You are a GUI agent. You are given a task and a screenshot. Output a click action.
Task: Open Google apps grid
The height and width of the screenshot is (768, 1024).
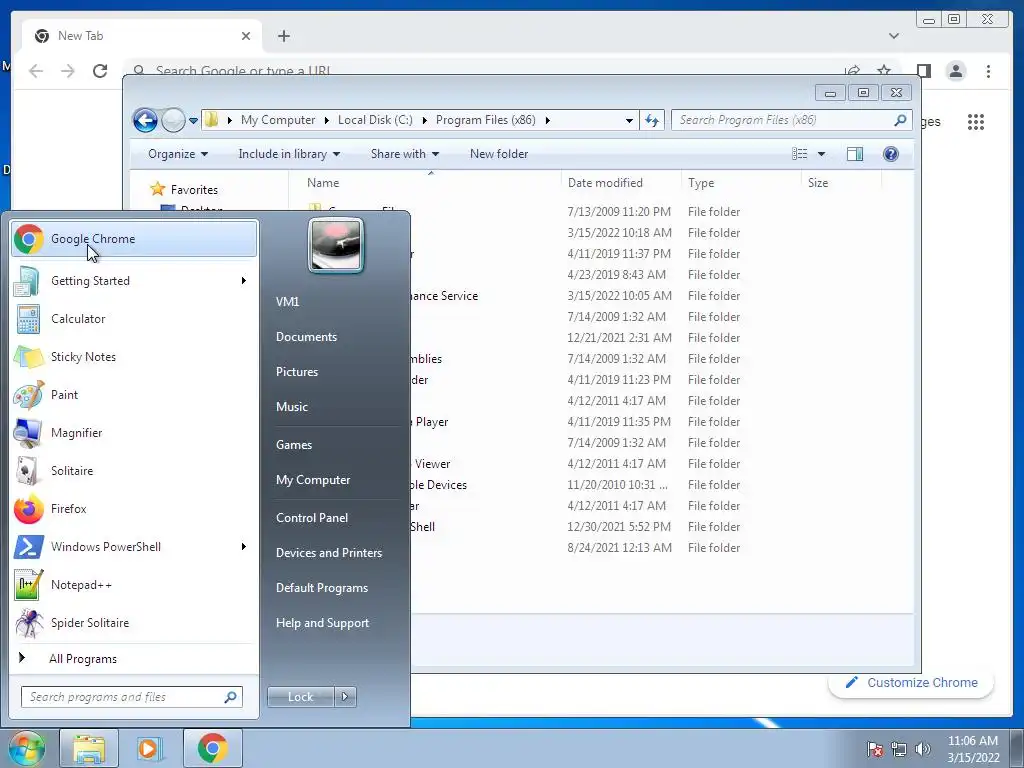pos(976,122)
